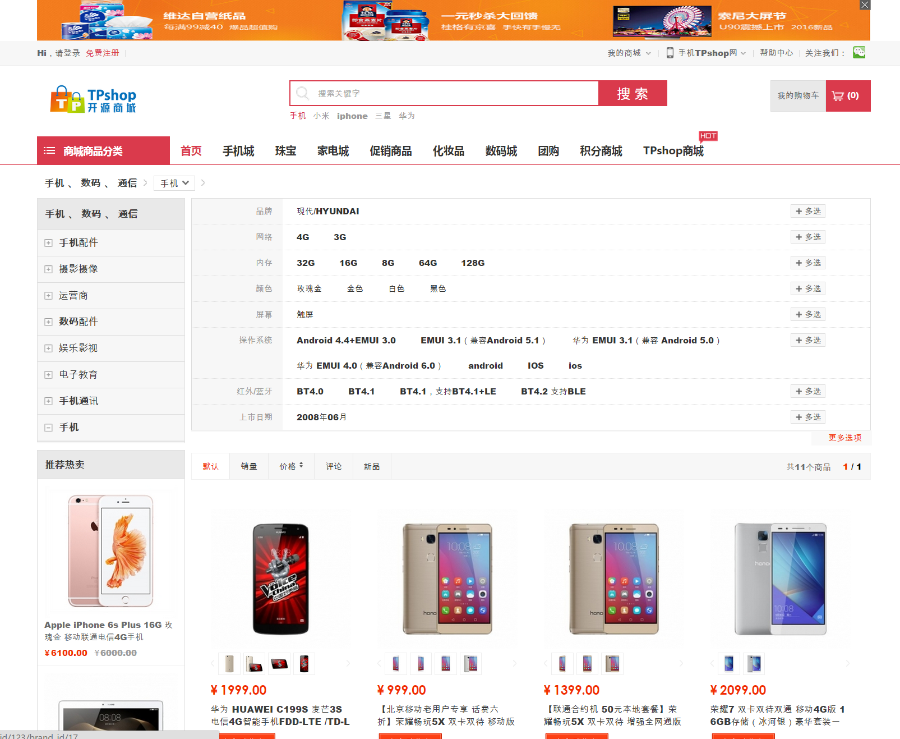Filter color by 玫瑰金
The image size is (900, 739).
click(309, 289)
